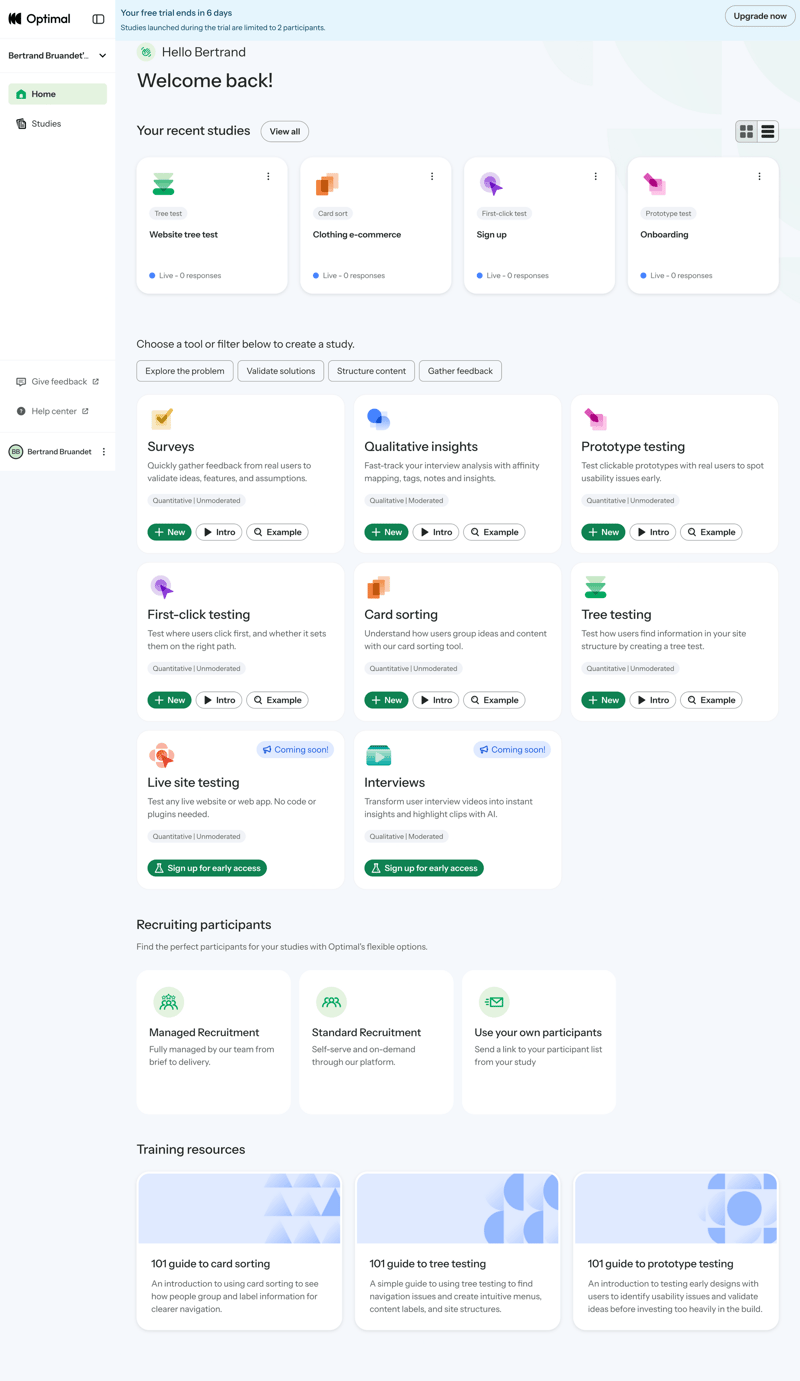Create a New Card sorting study
Image resolution: width=800 pixels, height=1381 pixels.
tap(386, 700)
